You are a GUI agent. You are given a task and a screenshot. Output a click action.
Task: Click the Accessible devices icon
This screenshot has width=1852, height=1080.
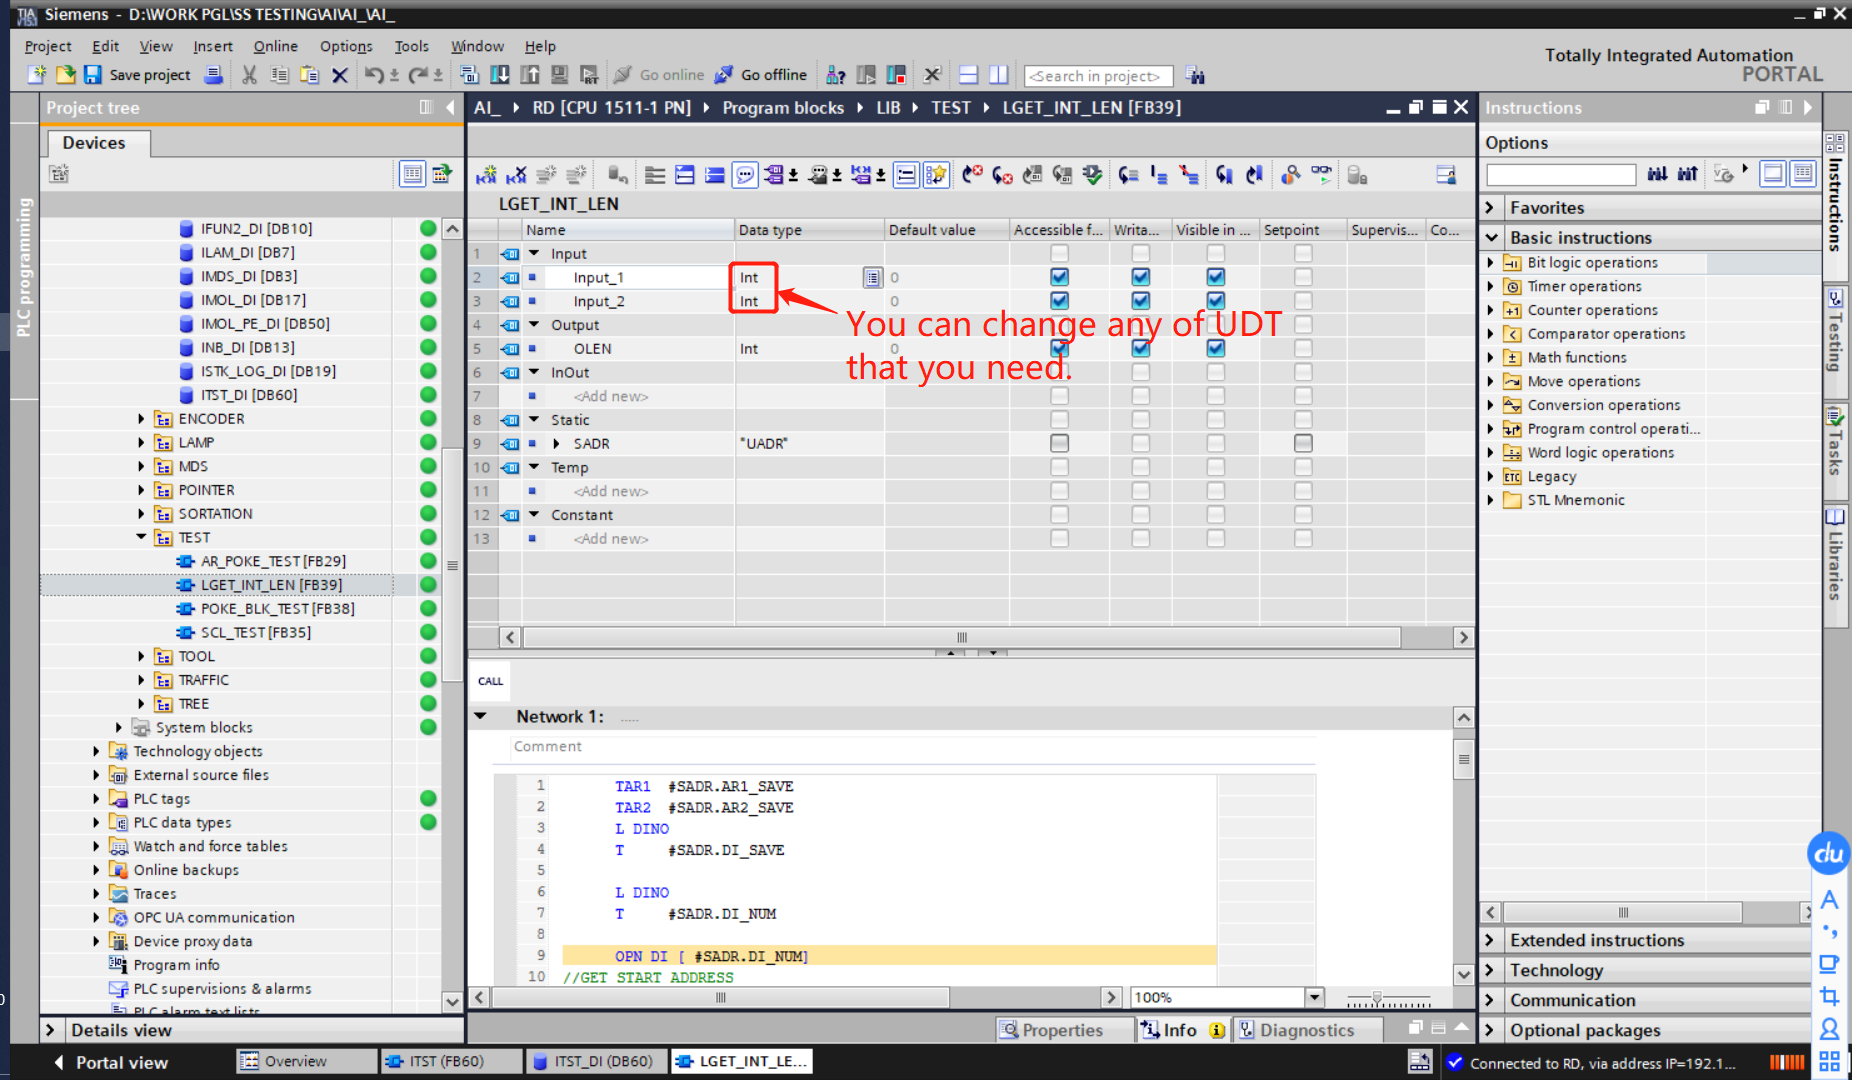click(x=836, y=75)
